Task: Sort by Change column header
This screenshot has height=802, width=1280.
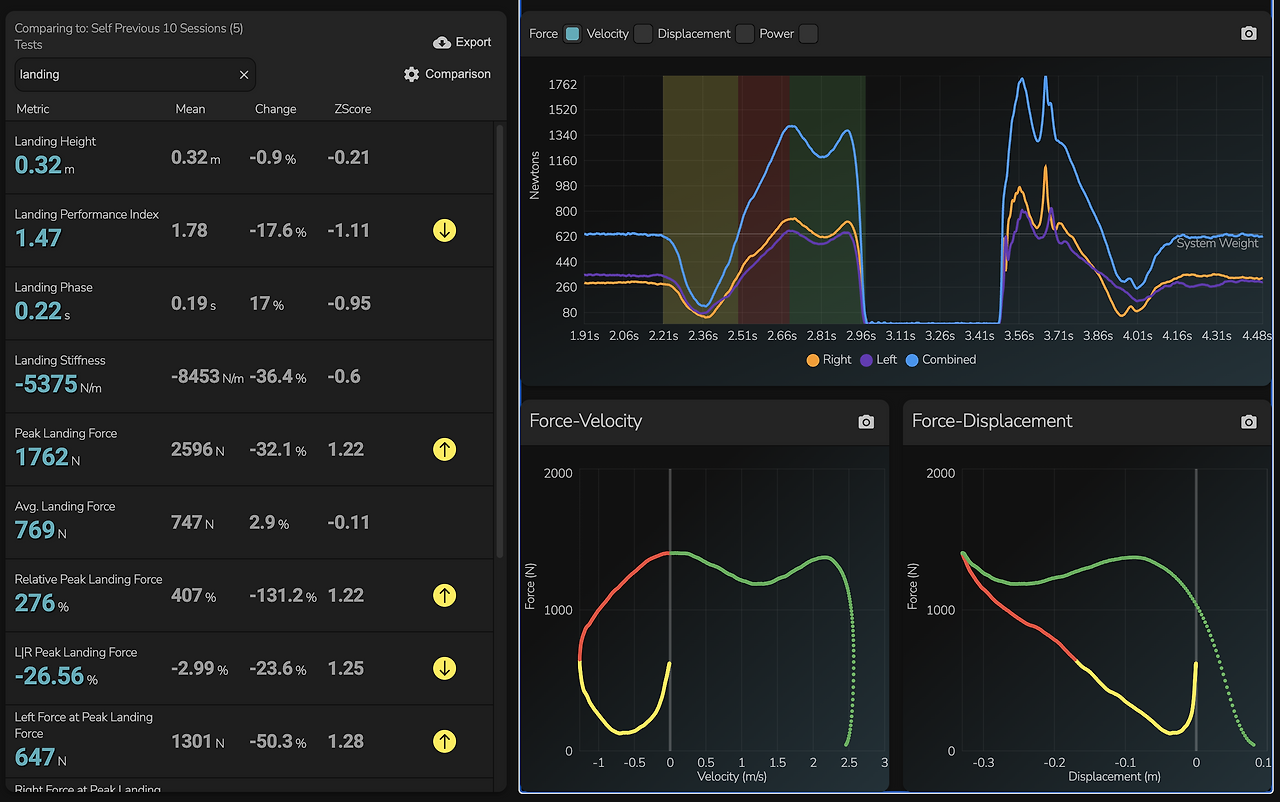Action: (275, 109)
